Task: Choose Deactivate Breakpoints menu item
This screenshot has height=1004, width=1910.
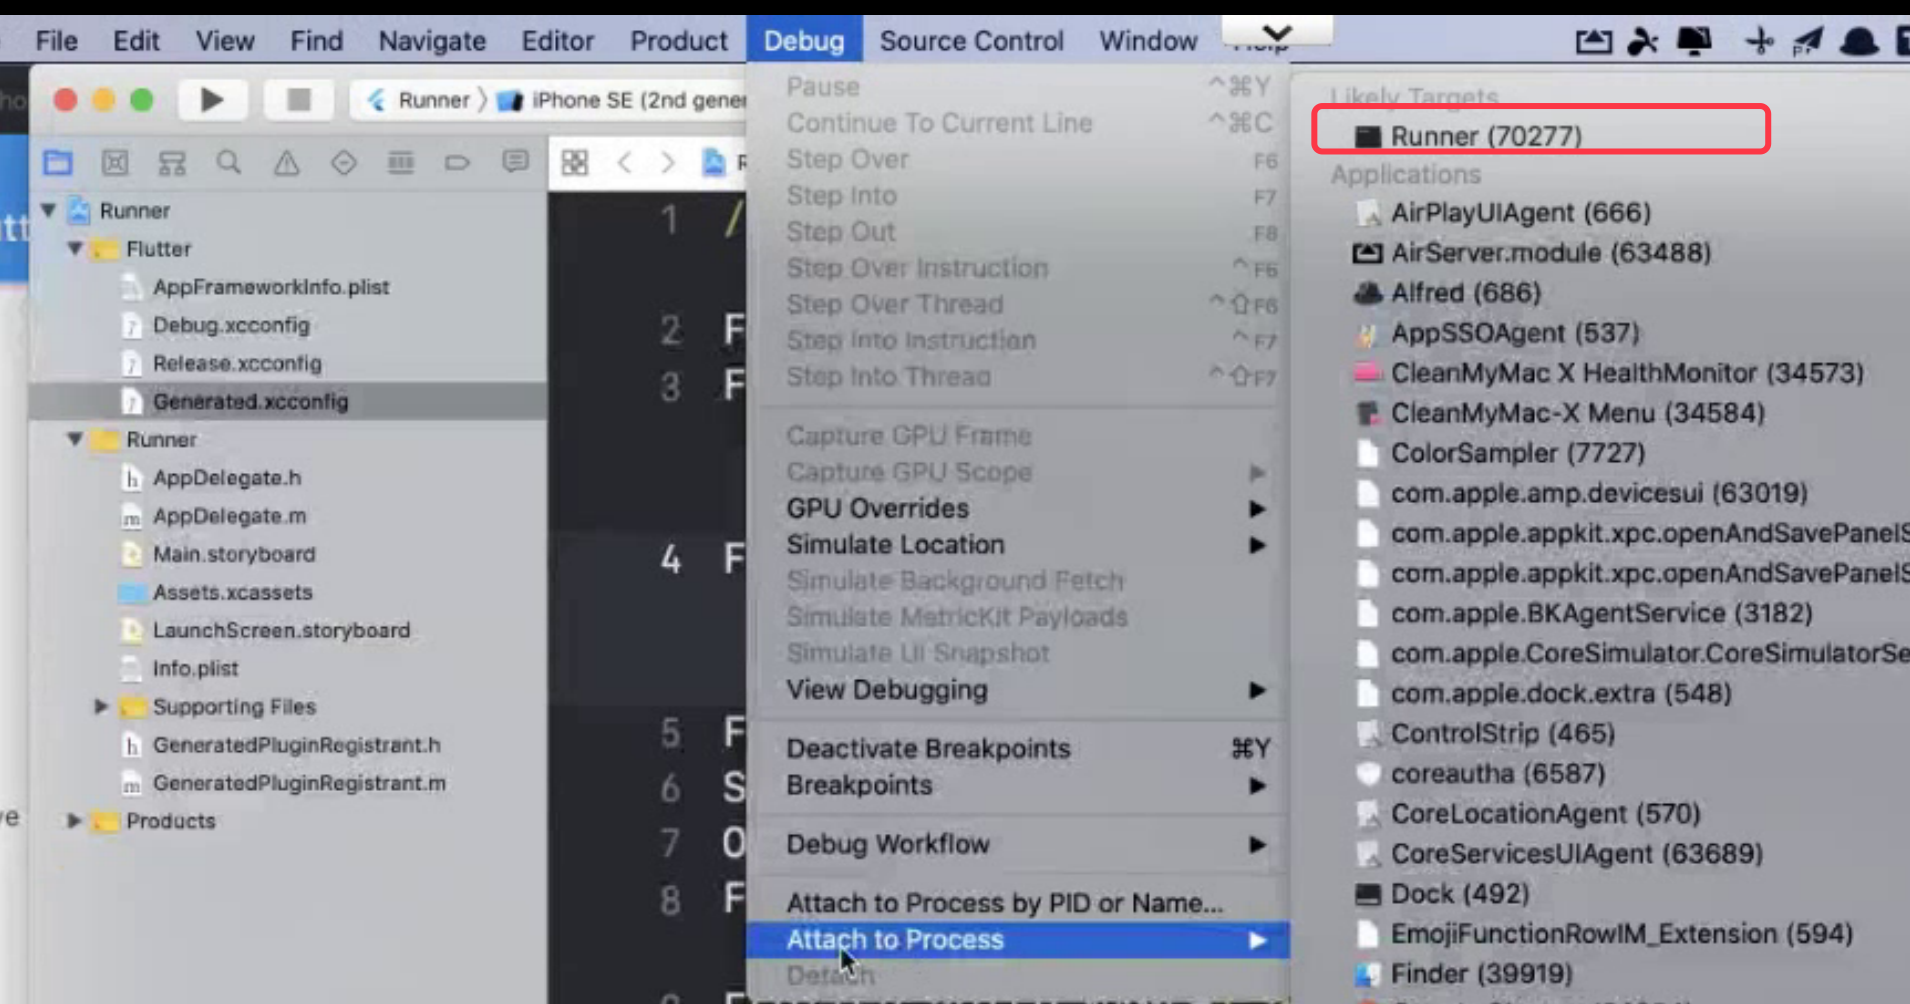Action: point(1020,748)
